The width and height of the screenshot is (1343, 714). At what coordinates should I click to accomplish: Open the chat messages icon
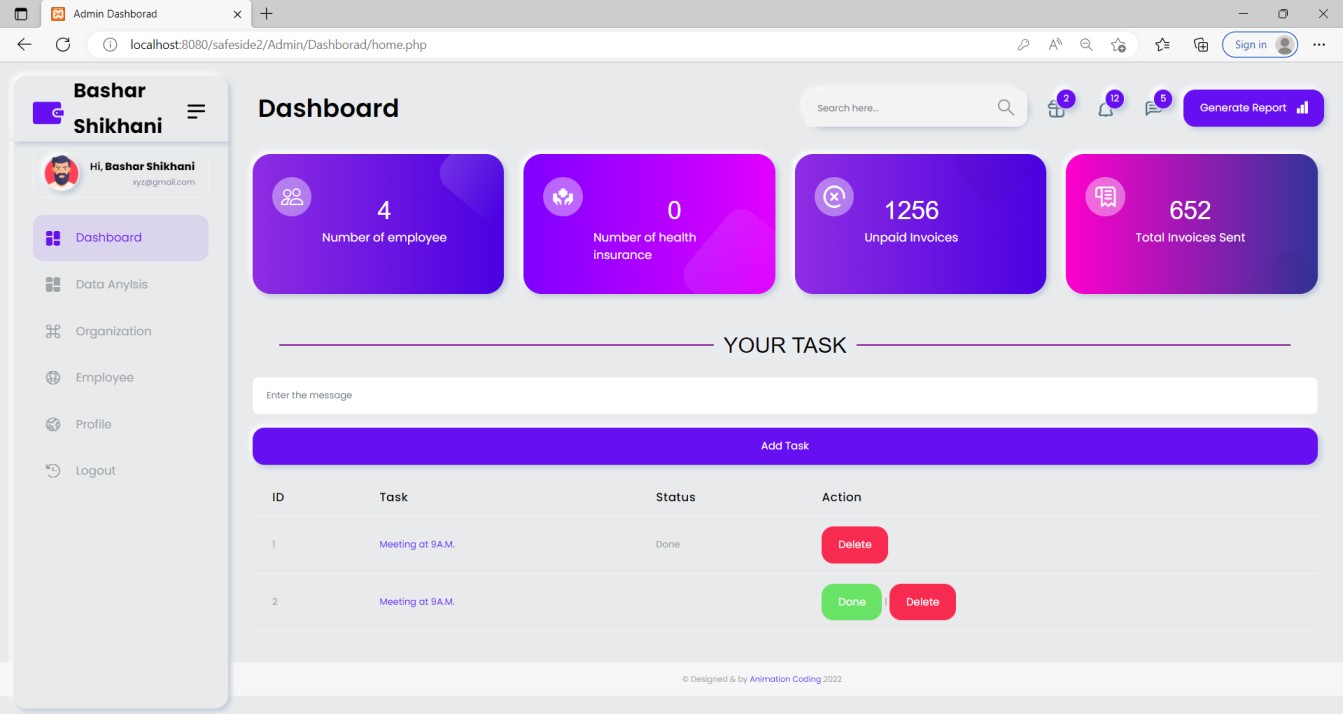pyautogui.click(x=1153, y=109)
